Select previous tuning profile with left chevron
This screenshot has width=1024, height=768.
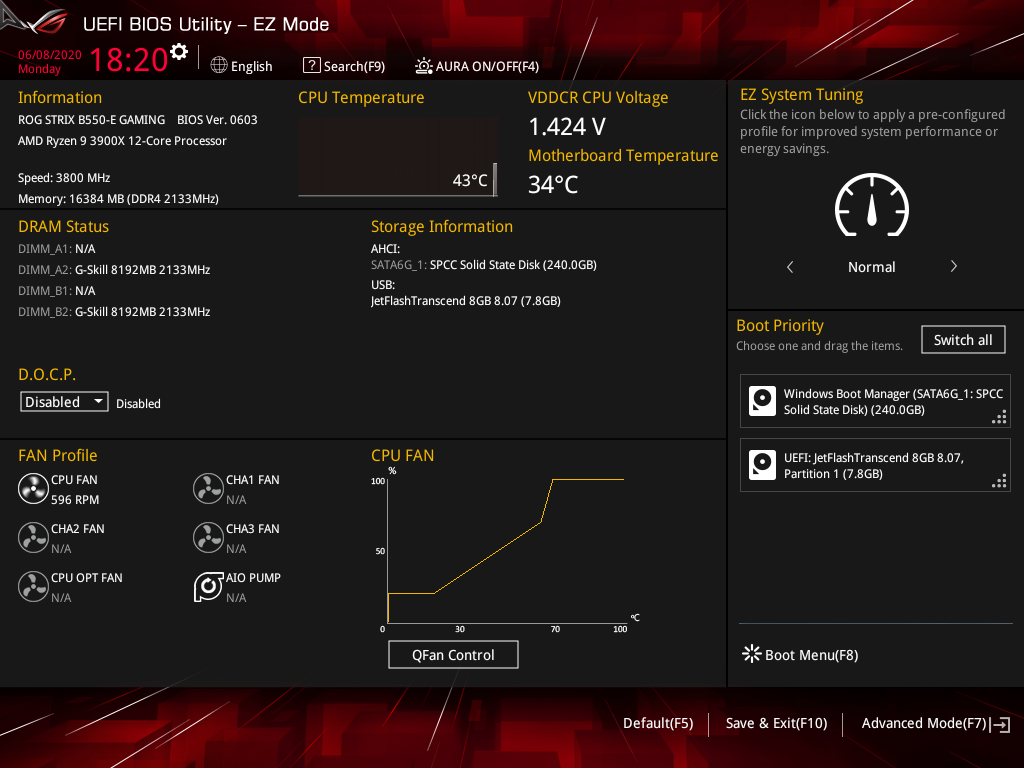pyautogui.click(x=790, y=266)
